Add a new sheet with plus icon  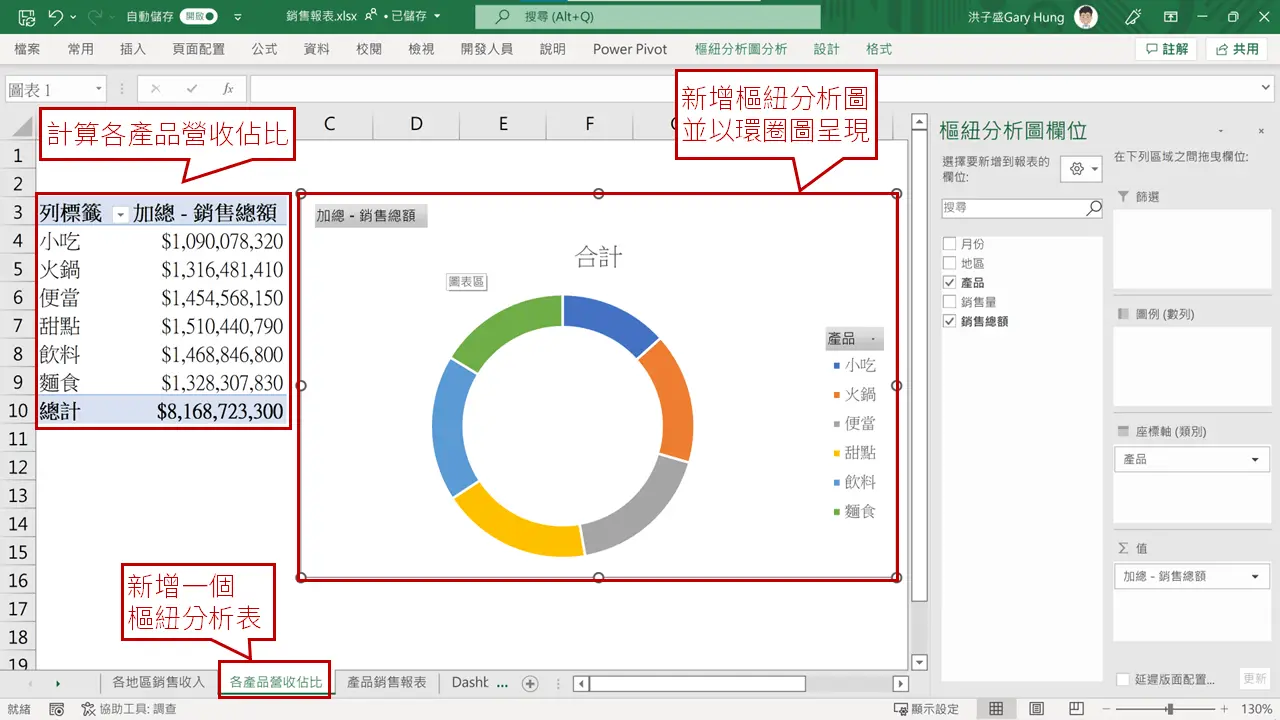coord(530,683)
